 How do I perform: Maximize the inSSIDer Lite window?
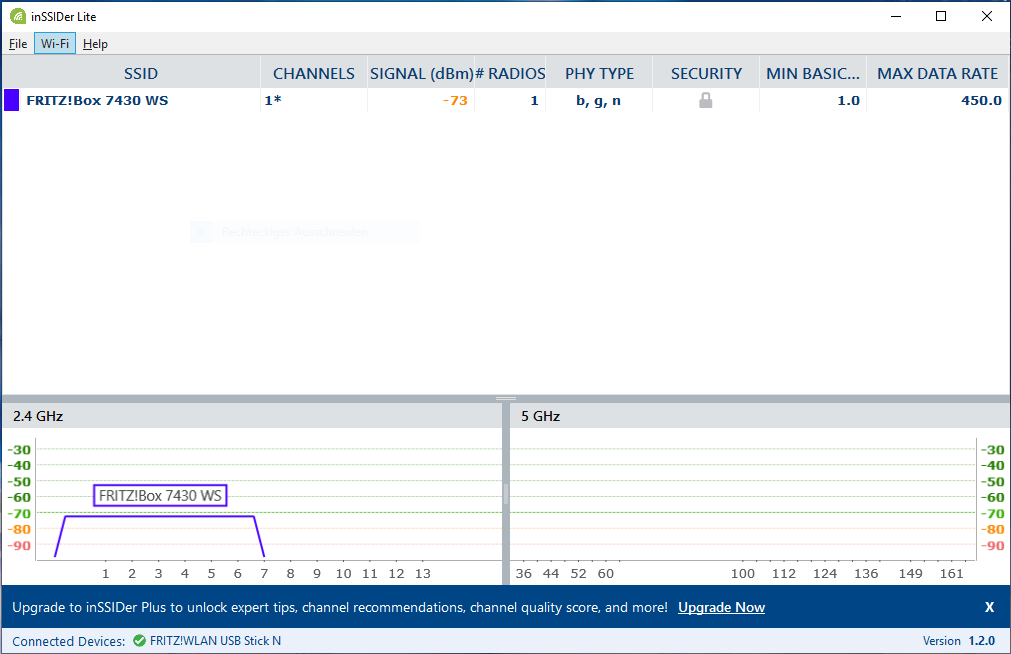pos(941,16)
